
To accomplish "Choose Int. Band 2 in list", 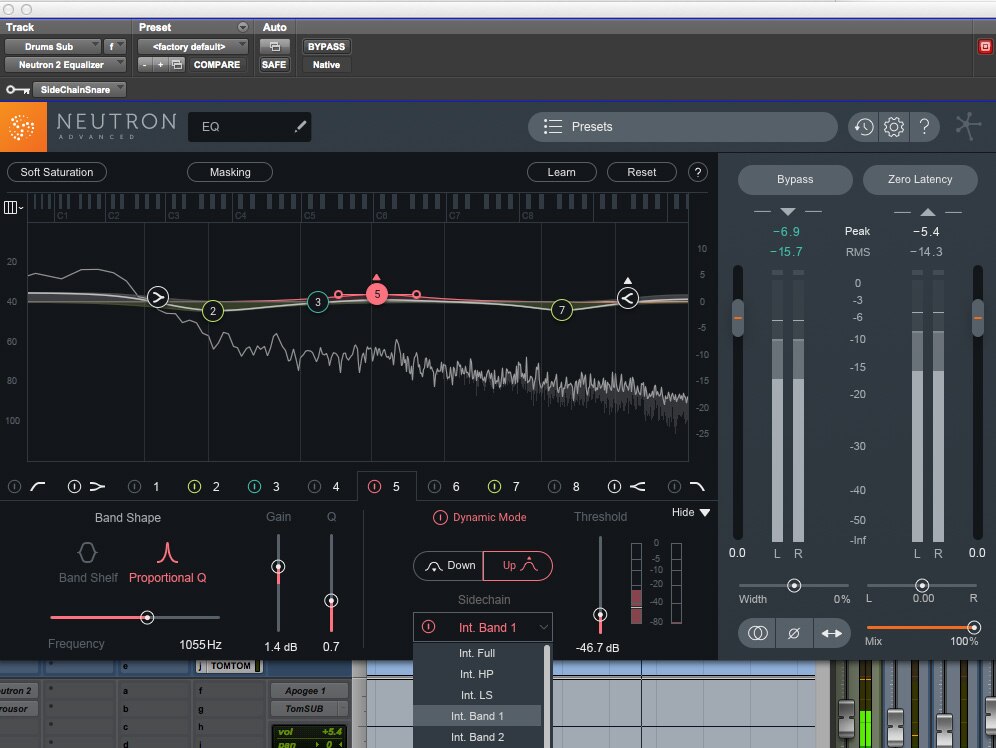I will [477, 737].
